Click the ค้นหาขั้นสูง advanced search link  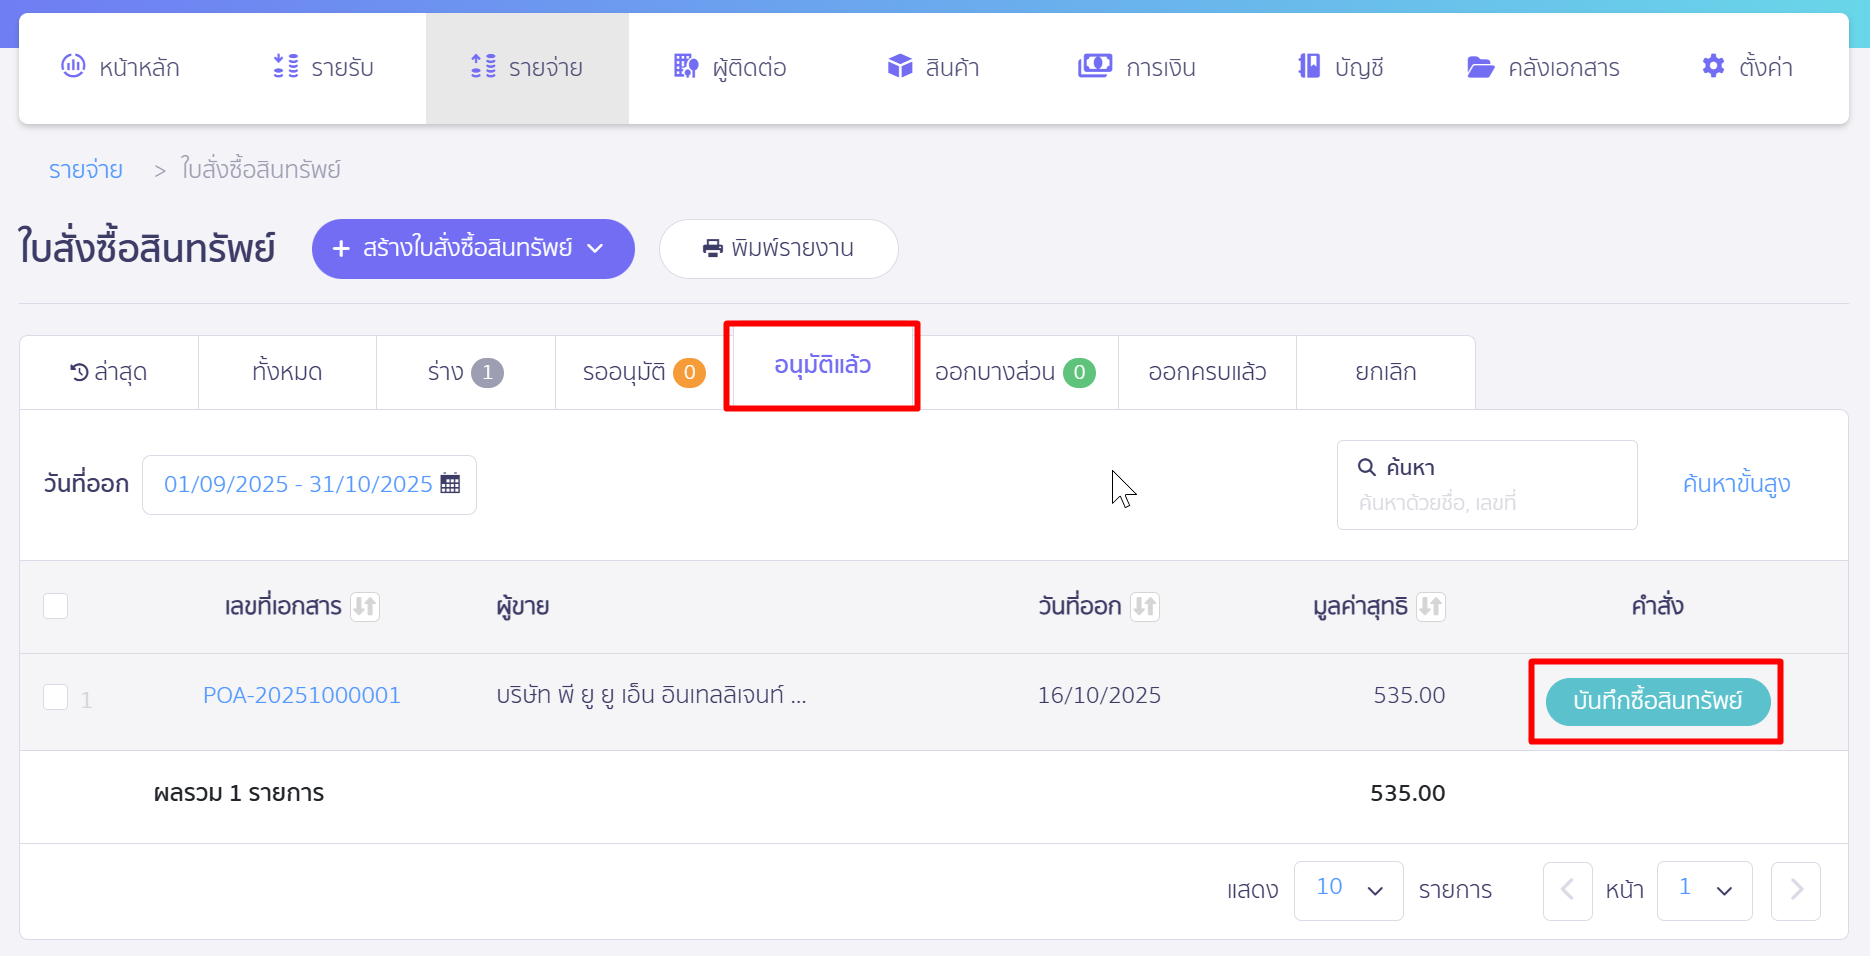(1737, 484)
